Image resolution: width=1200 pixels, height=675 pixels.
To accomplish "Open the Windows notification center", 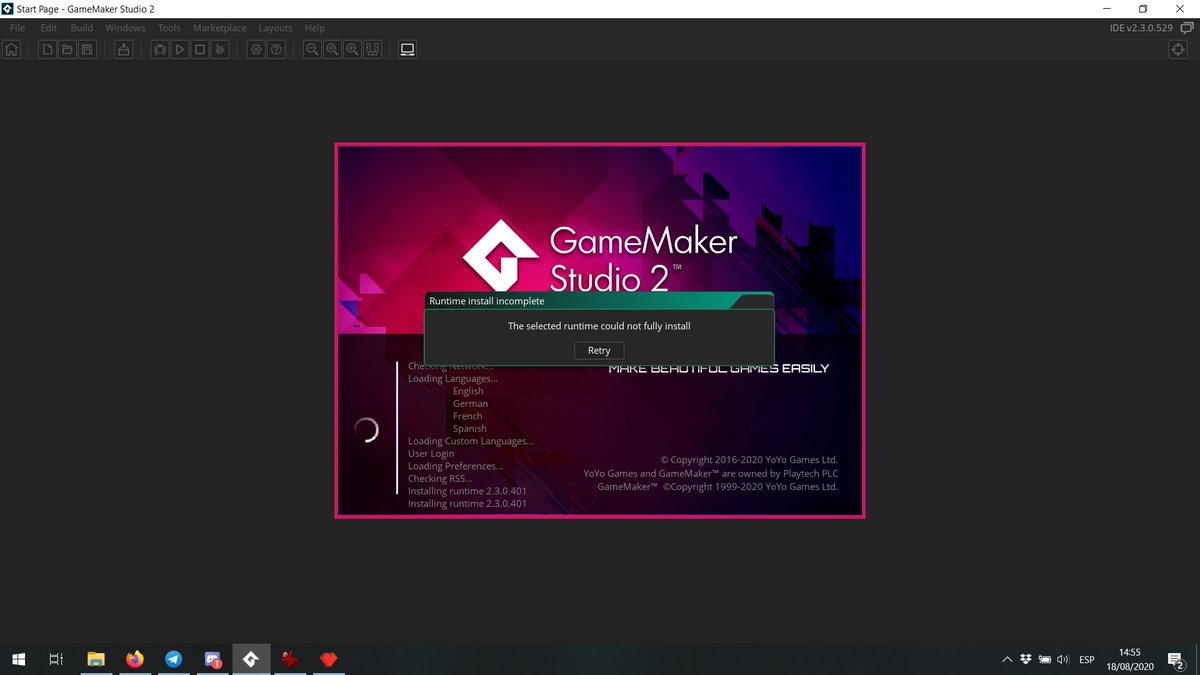I will point(1176,659).
